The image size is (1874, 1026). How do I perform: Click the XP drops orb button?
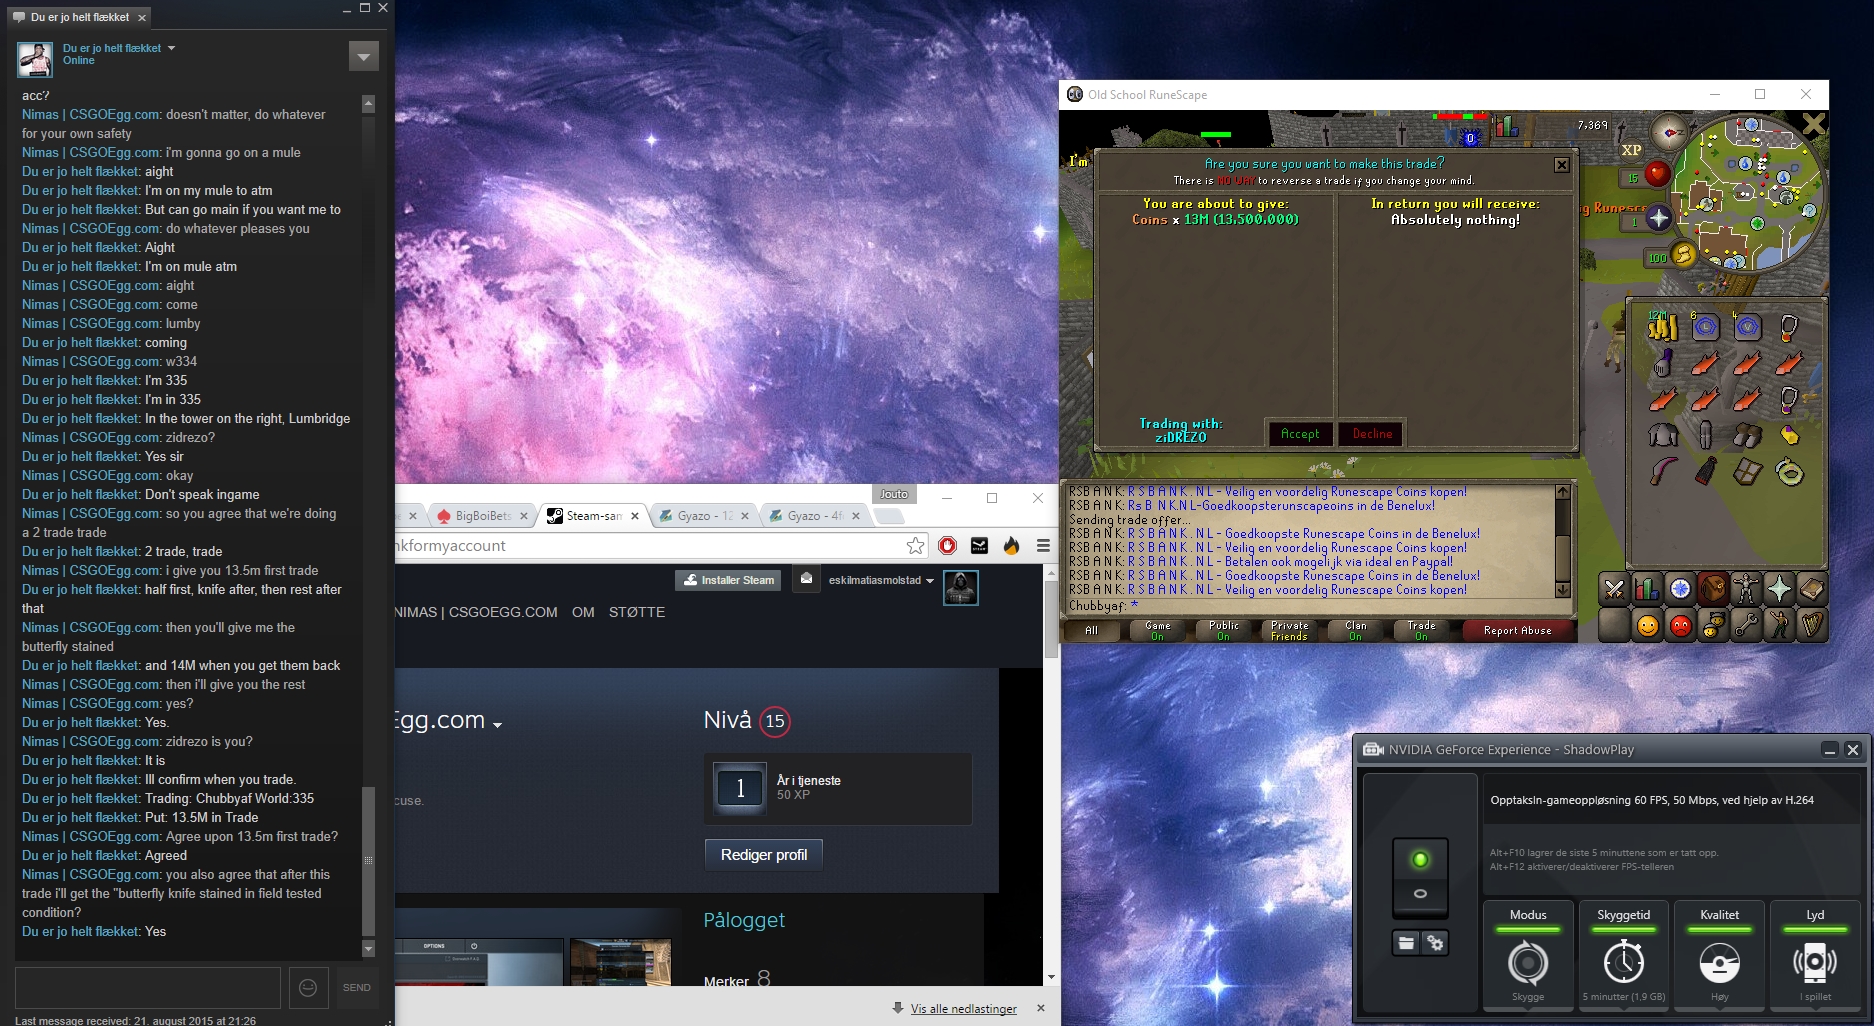coord(1632,150)
